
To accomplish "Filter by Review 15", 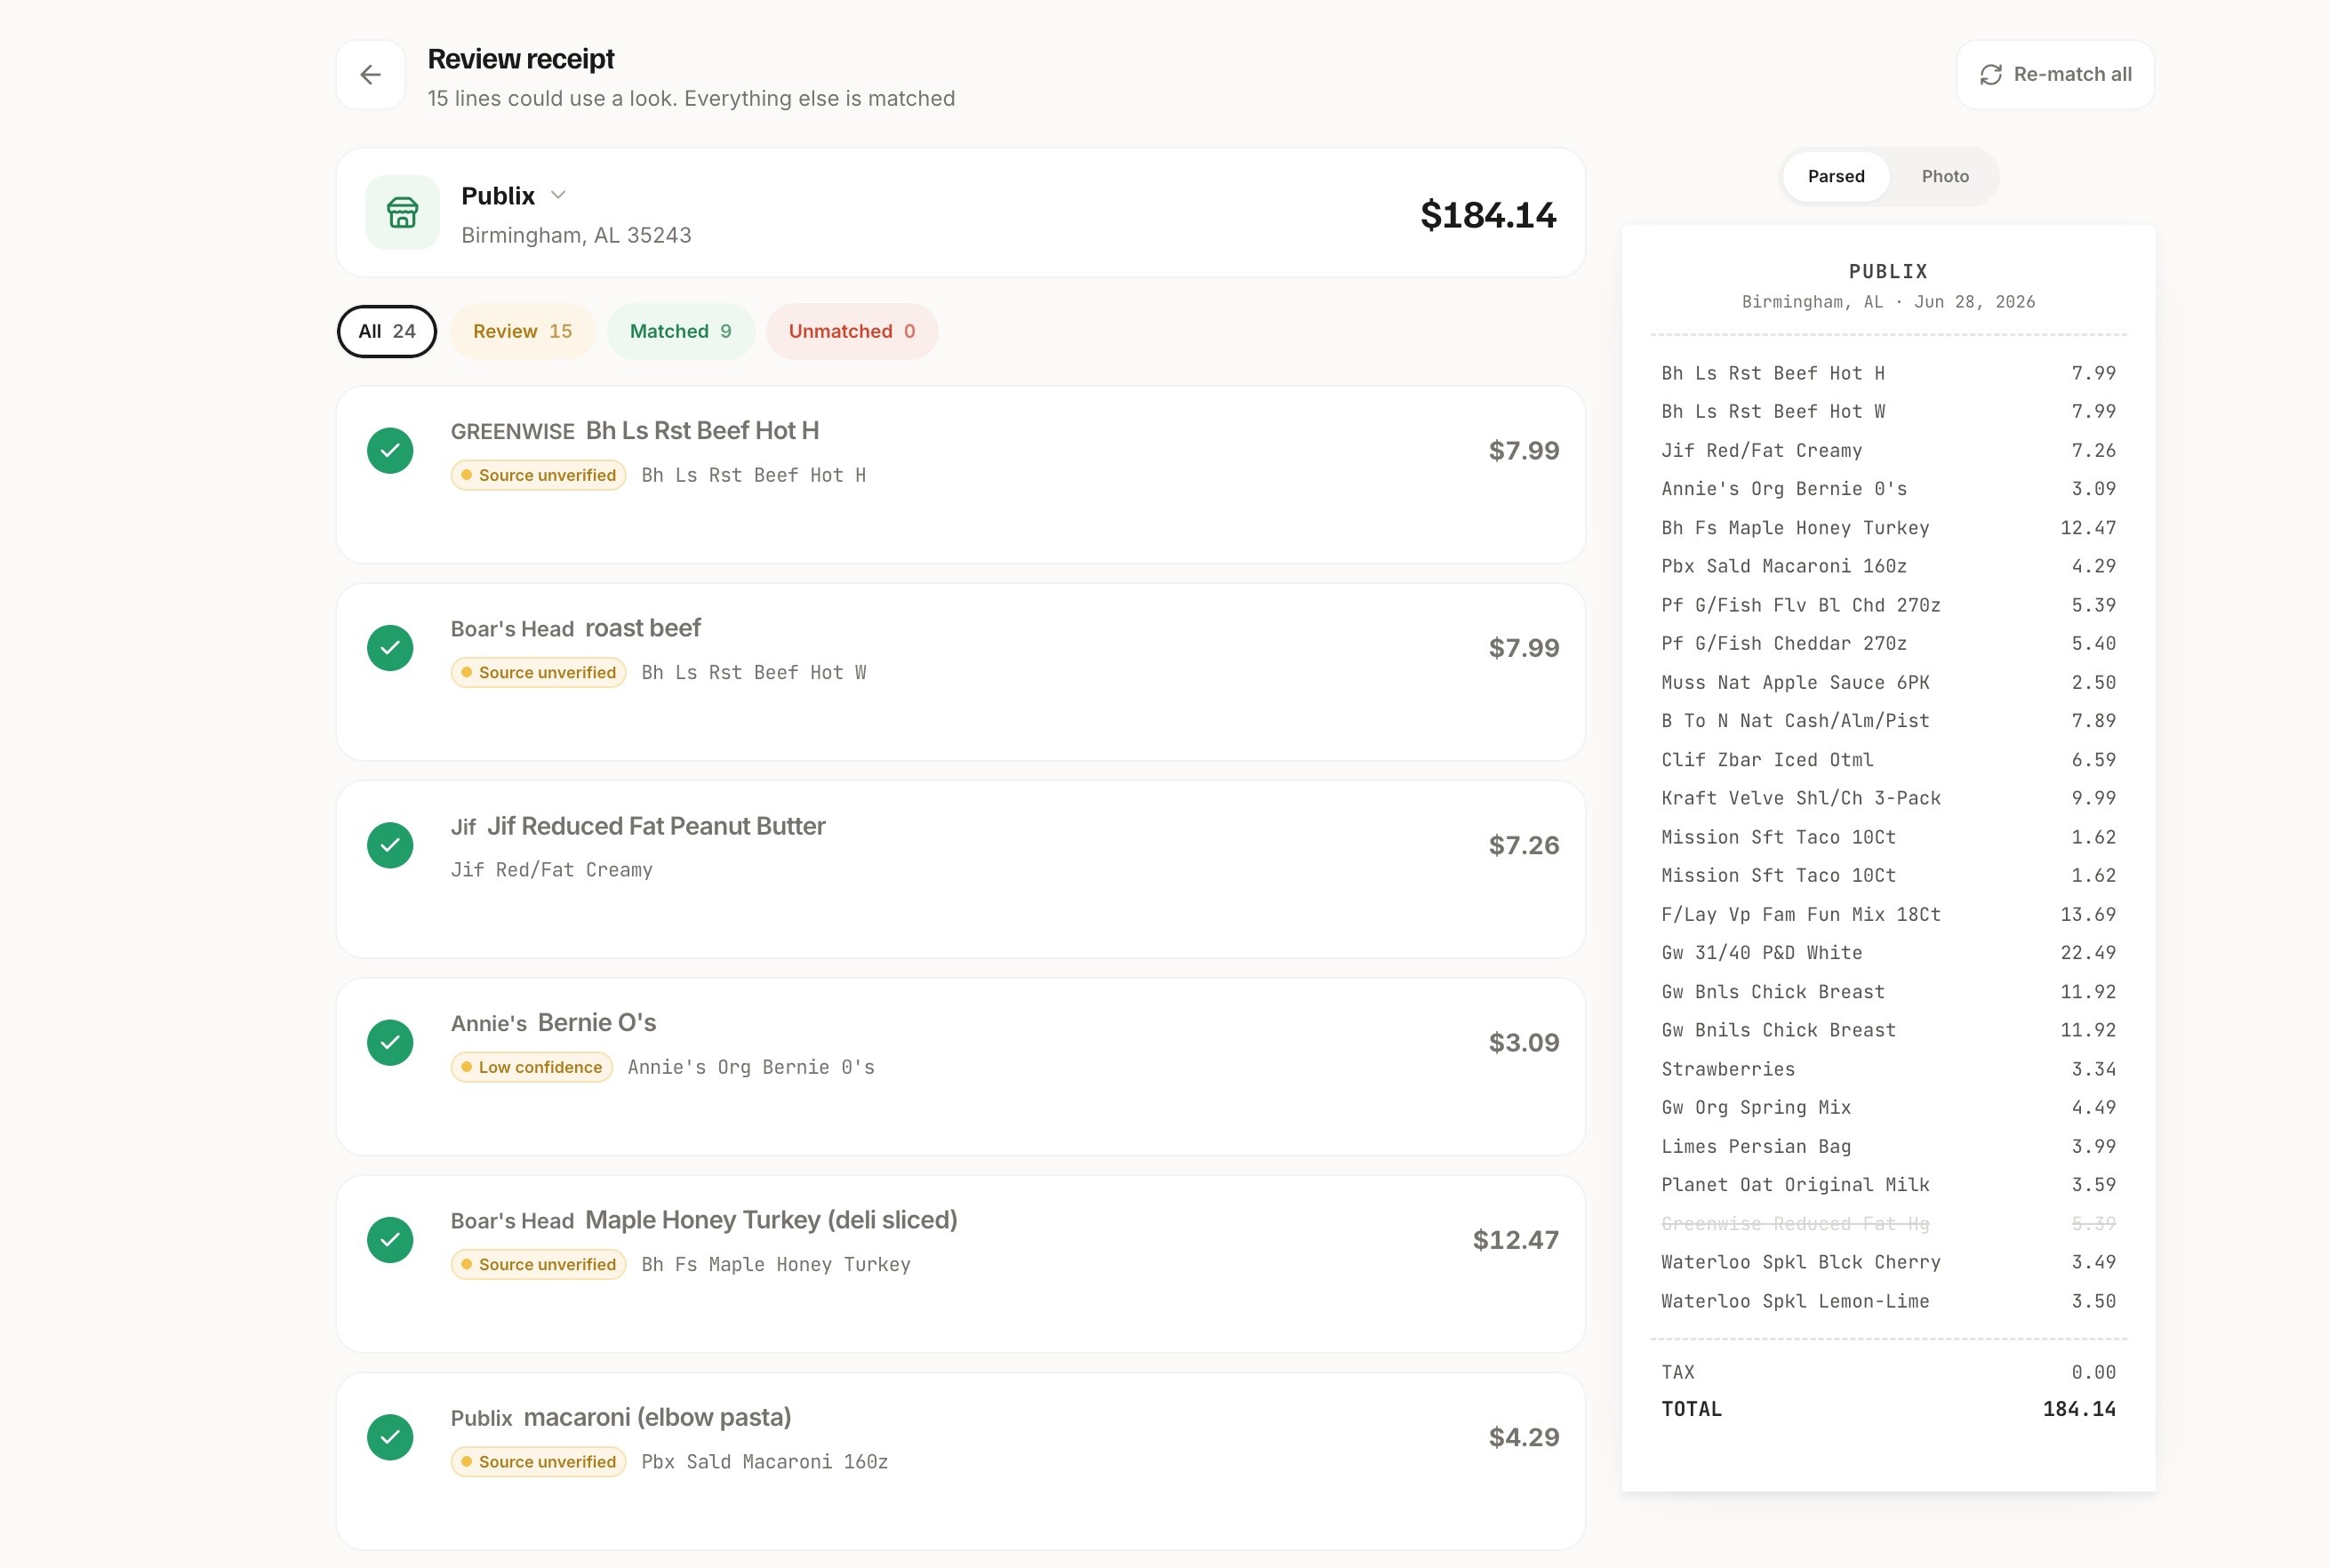I will (x=522, y=331).
